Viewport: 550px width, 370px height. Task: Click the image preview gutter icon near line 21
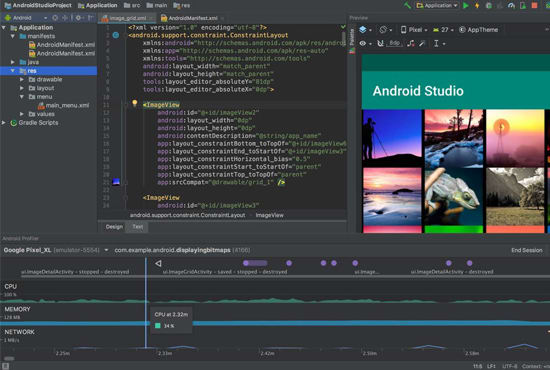116,182
